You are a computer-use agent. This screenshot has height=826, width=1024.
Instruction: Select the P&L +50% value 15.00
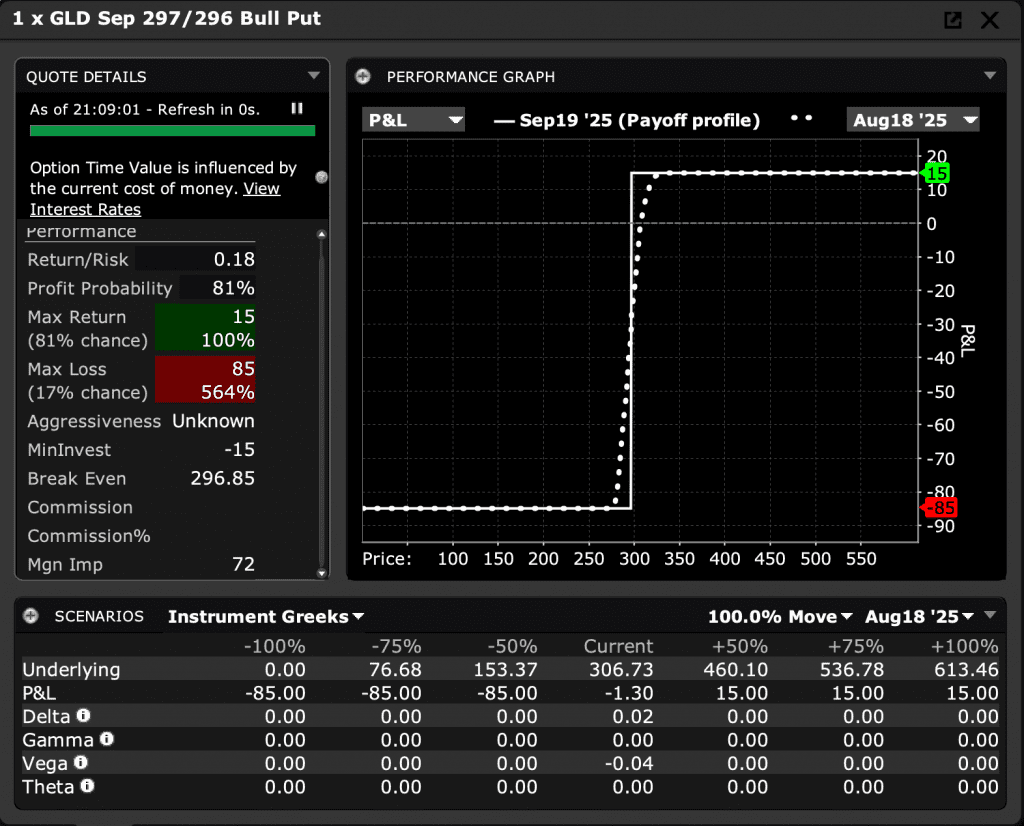(x=742, y=693)
